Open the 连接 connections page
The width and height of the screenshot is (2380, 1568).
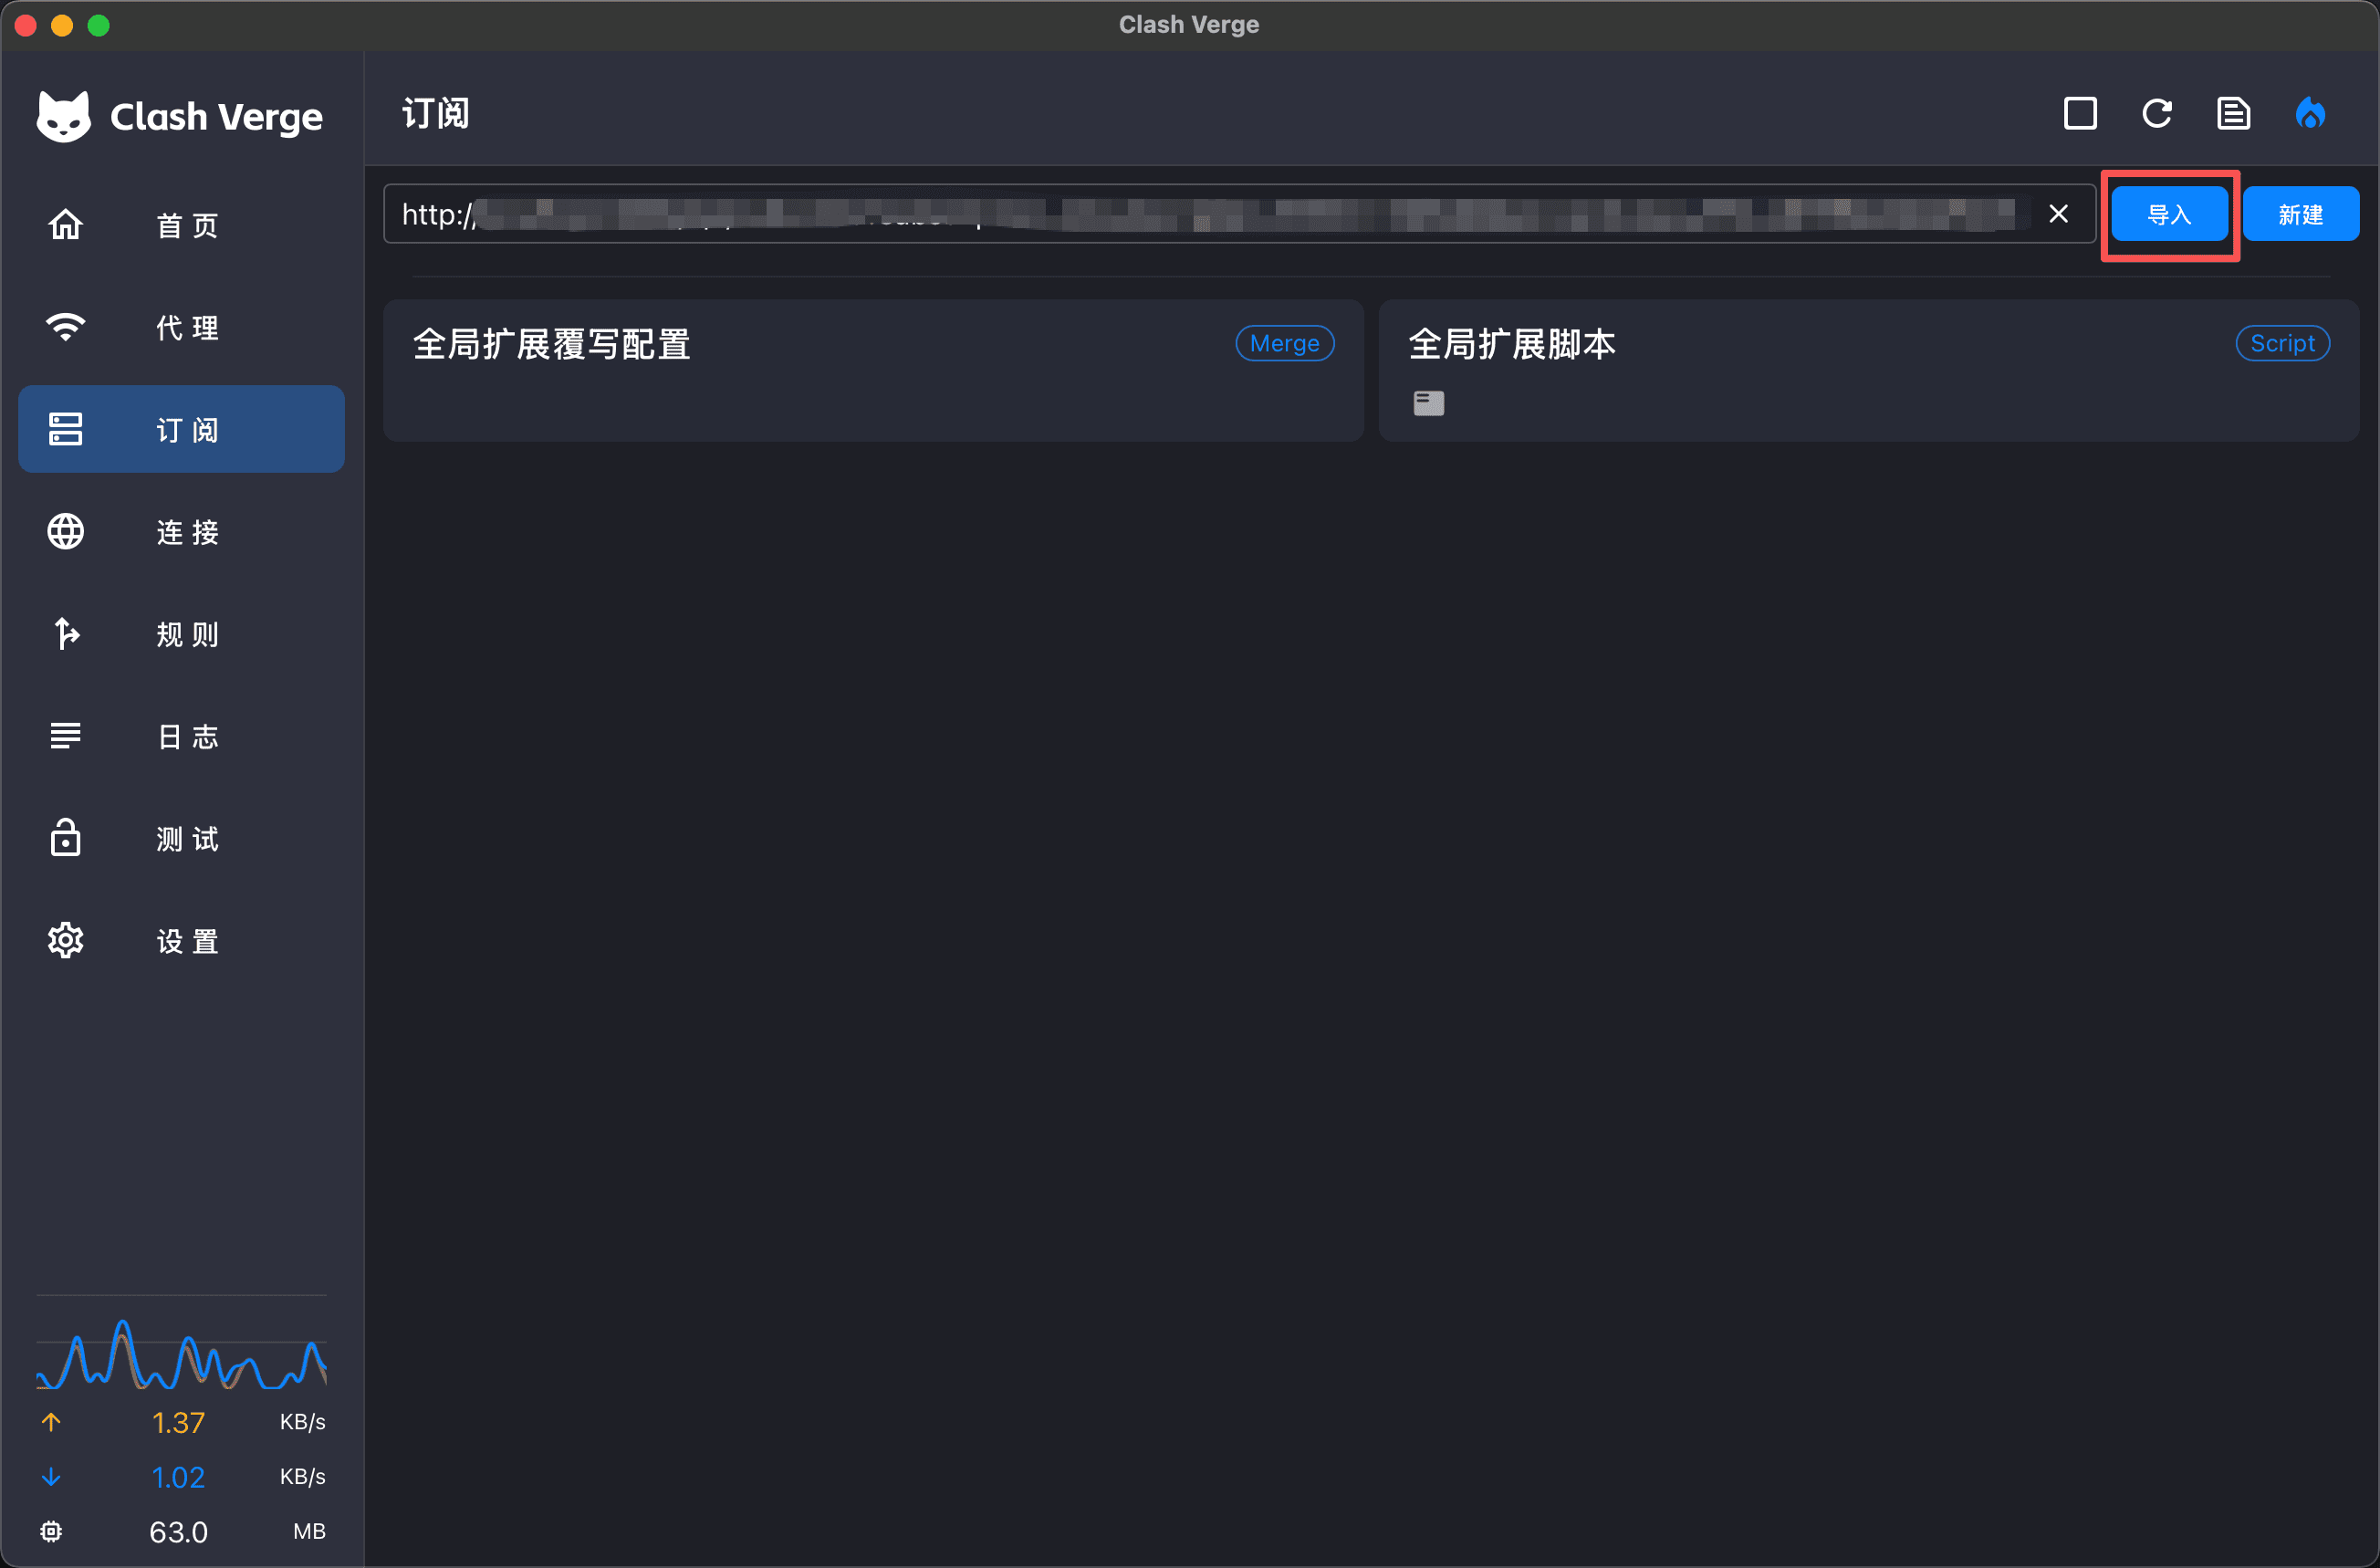pos(181,531)
